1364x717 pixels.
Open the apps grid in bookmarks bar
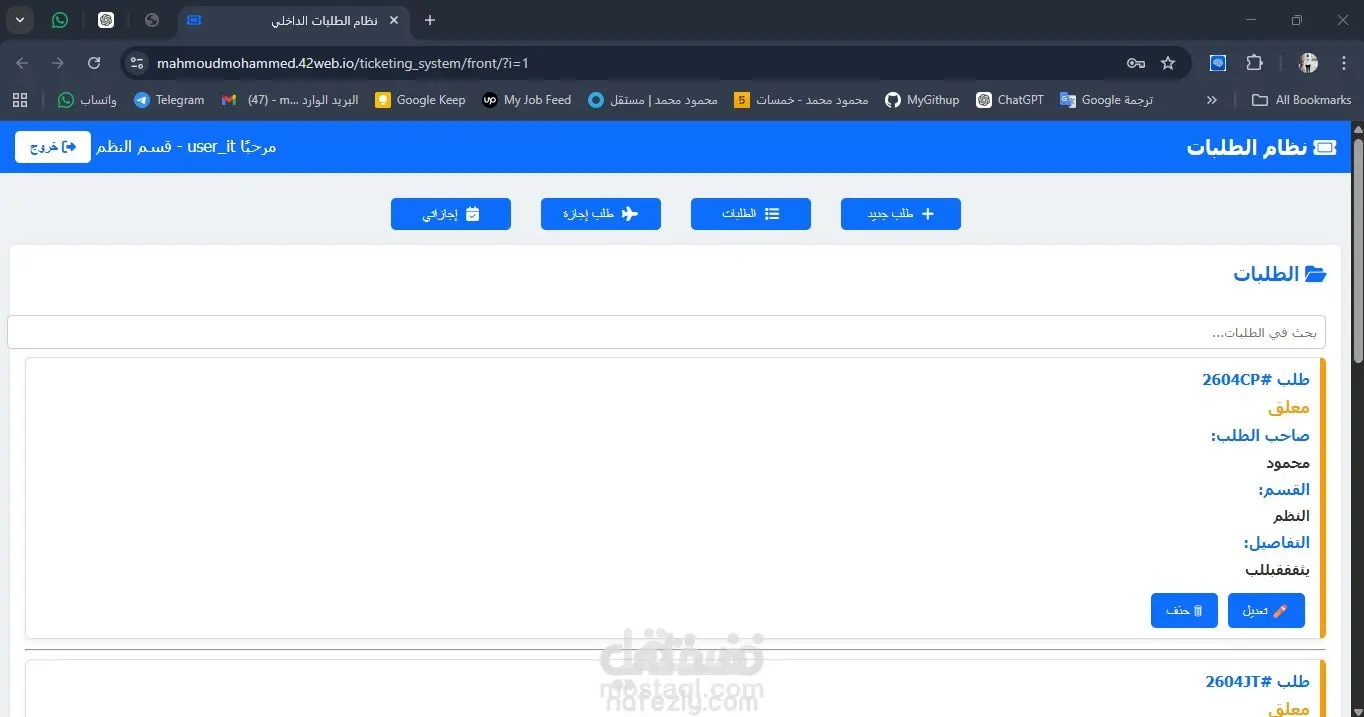(x=20, y=100)
